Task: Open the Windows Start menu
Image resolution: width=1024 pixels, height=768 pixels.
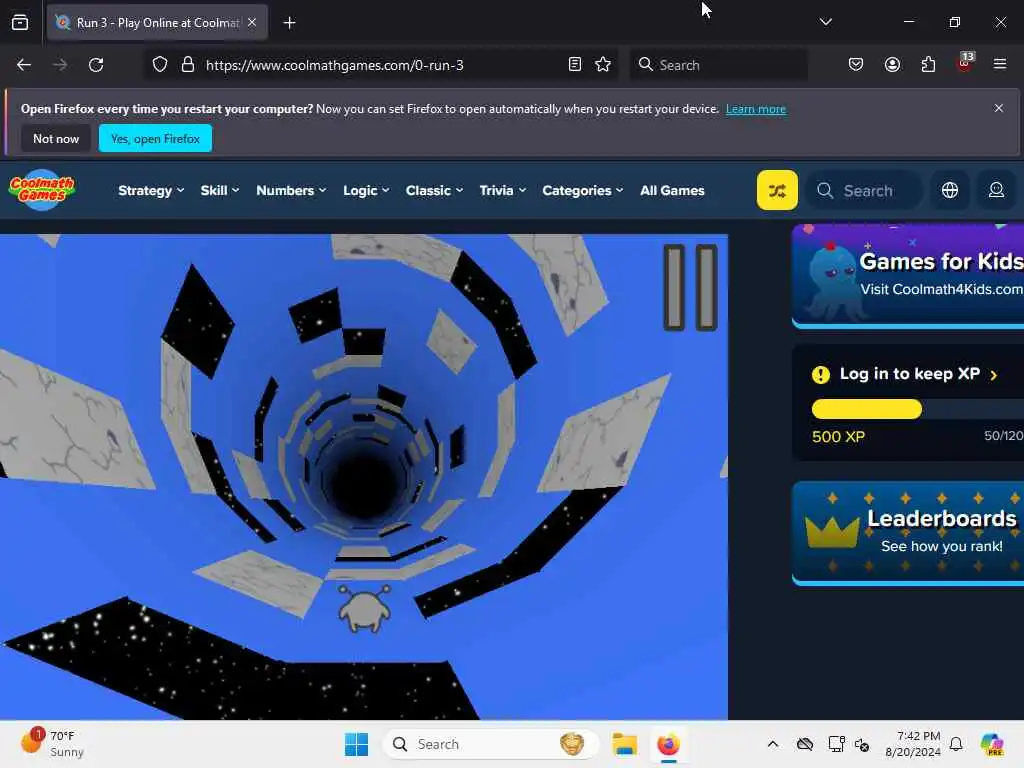Action: pos(357,744)
